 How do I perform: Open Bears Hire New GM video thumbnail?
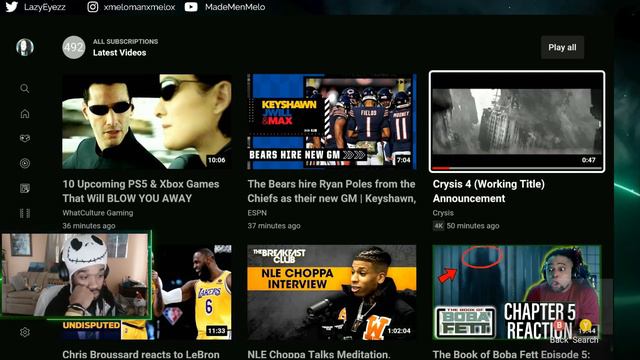tap(332, 122)
